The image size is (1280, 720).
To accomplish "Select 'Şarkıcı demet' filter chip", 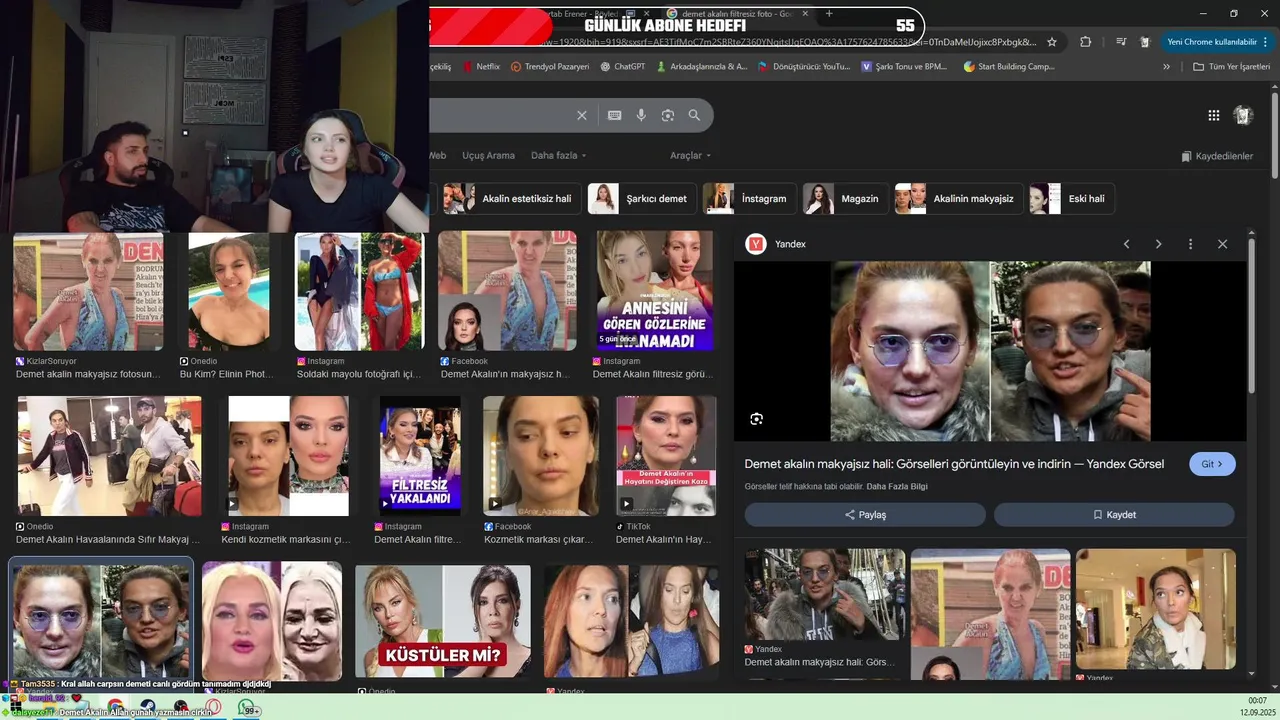I will [641, 199].
